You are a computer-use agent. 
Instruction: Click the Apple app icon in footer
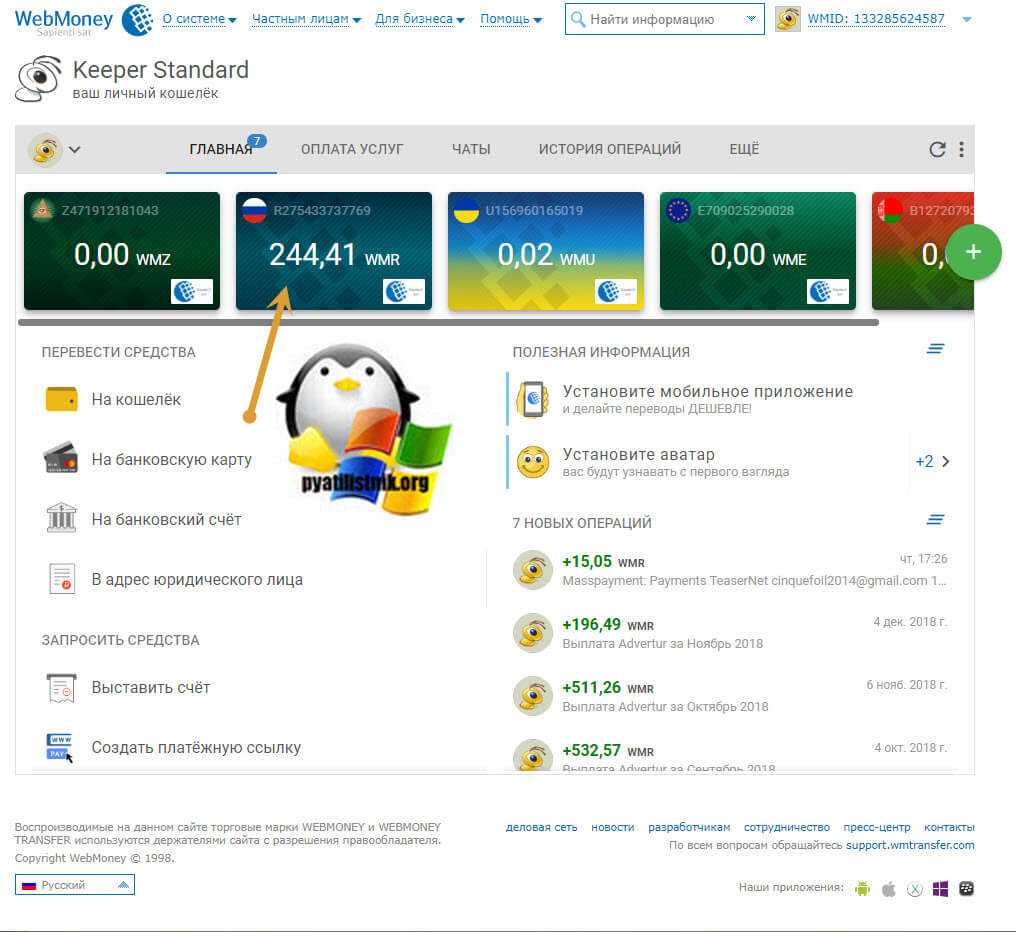888,888
